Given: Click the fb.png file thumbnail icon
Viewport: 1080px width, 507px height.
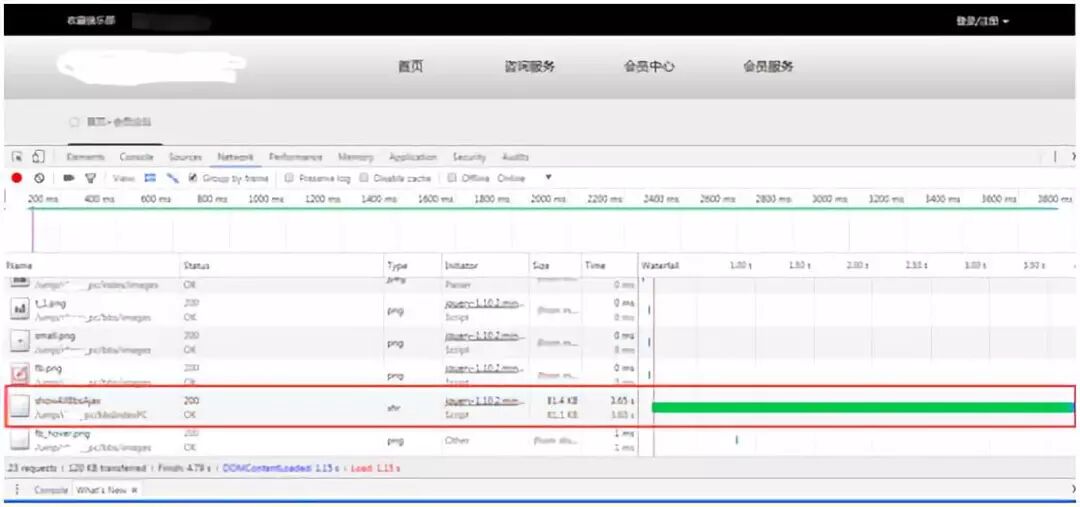Looking at the screenshot, I should (19, 375).
